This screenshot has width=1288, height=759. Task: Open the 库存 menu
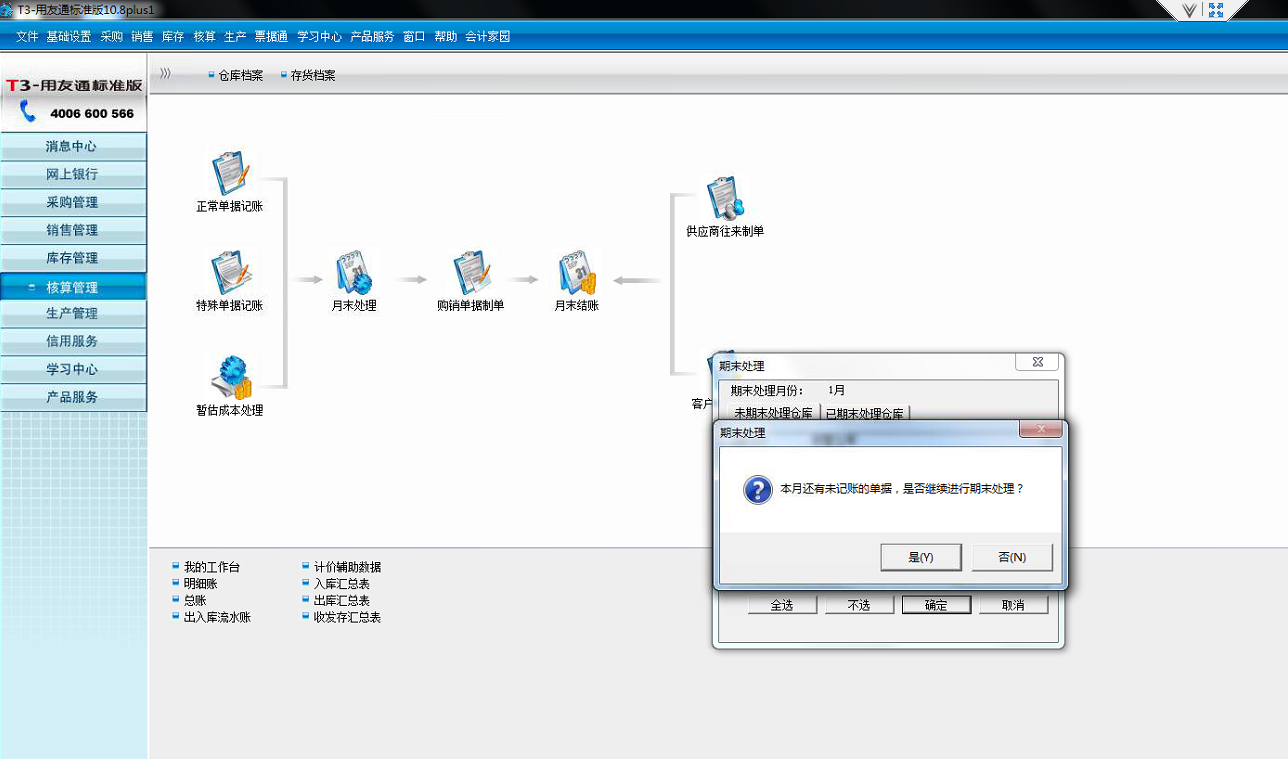tap(173, 36)
